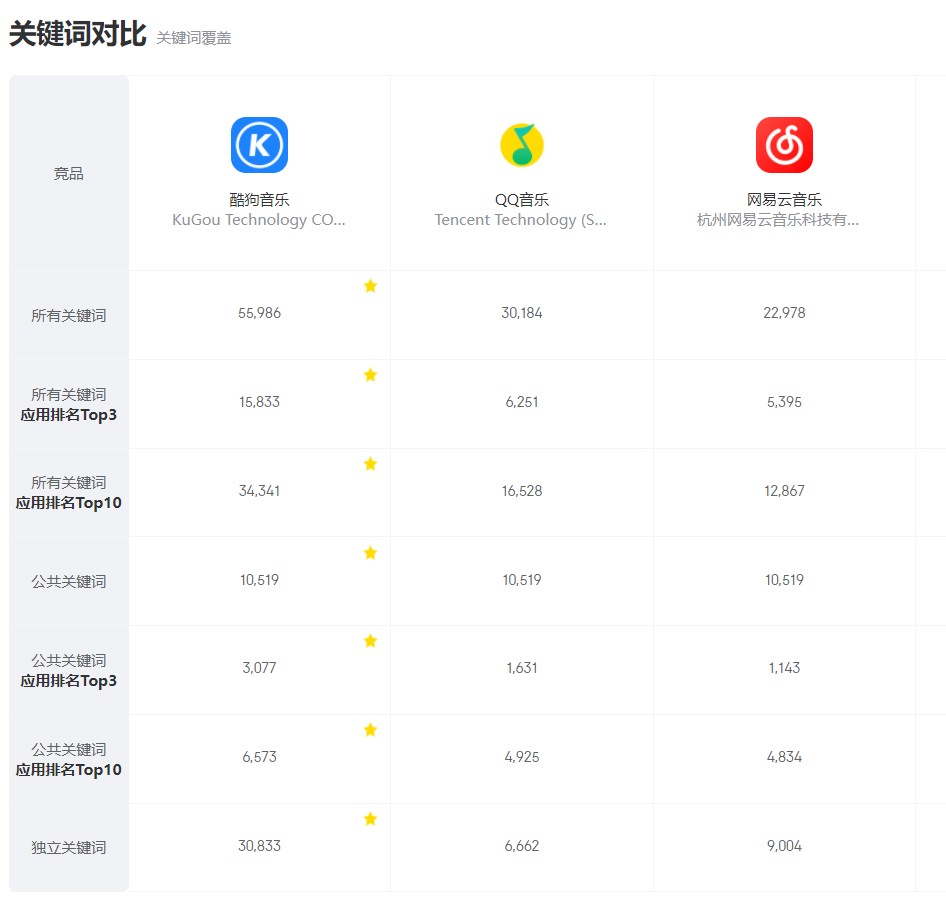Select the 竞品 header cell
The width and height of the screenshot is (946, 899).
(x=68, y=172)
